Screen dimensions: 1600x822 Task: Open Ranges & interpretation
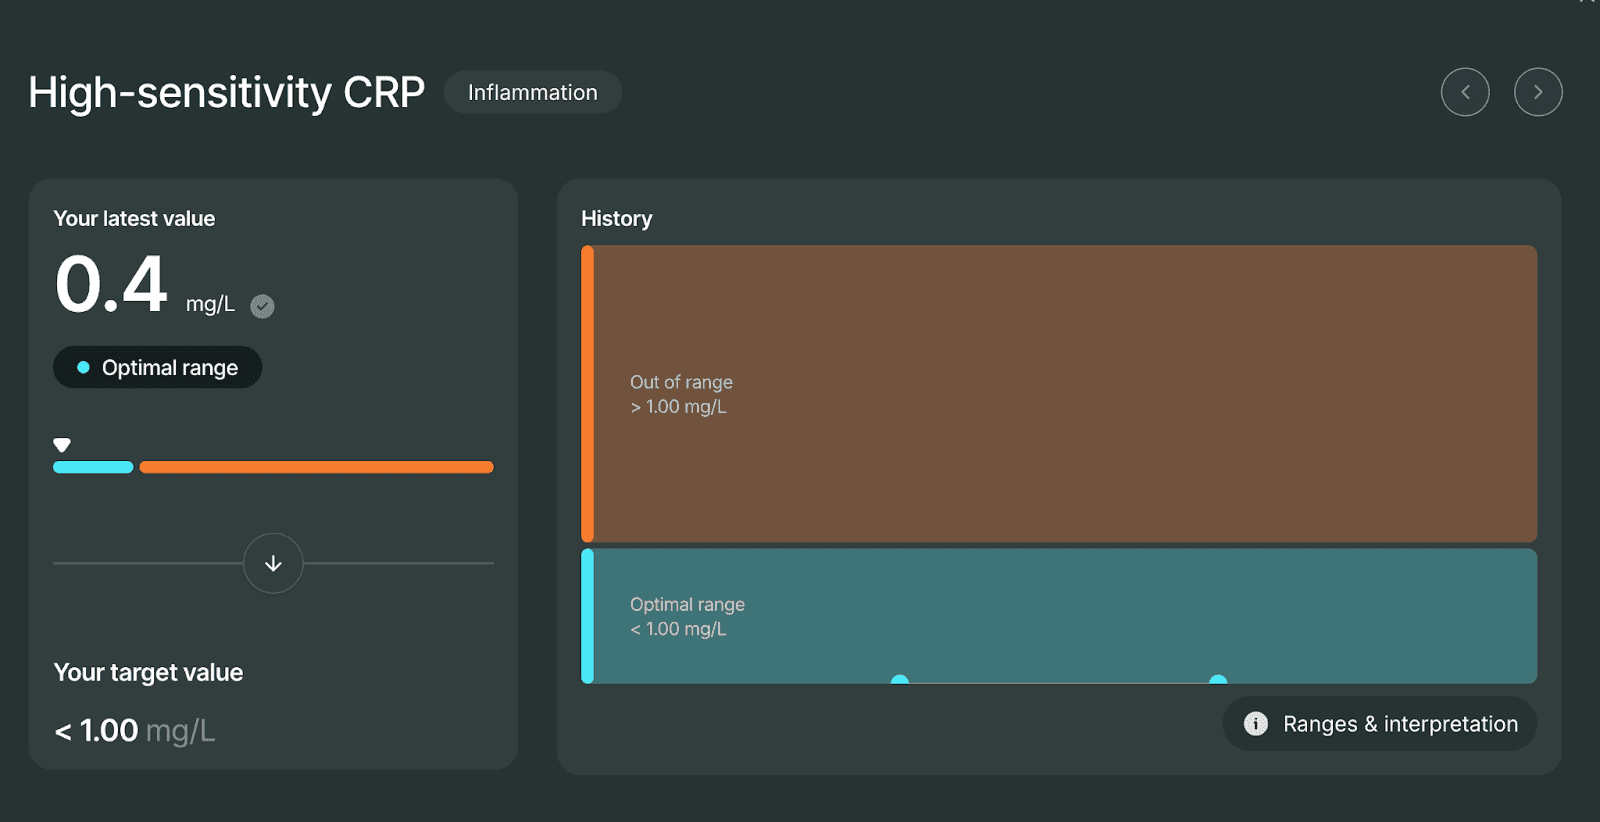click(1379, 724)
